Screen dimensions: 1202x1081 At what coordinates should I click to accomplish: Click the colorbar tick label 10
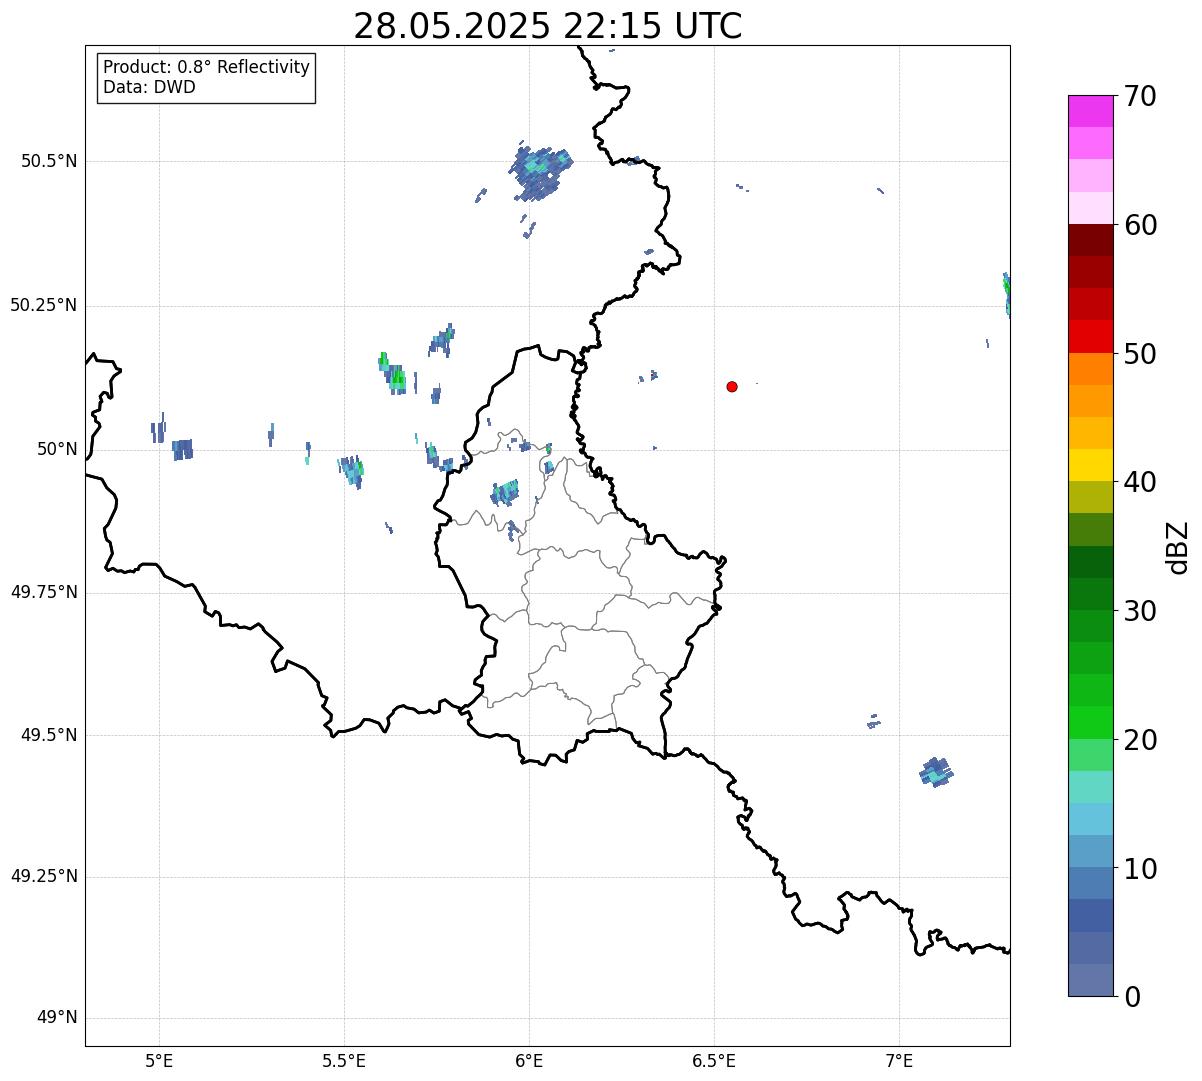coord(1140,868)
